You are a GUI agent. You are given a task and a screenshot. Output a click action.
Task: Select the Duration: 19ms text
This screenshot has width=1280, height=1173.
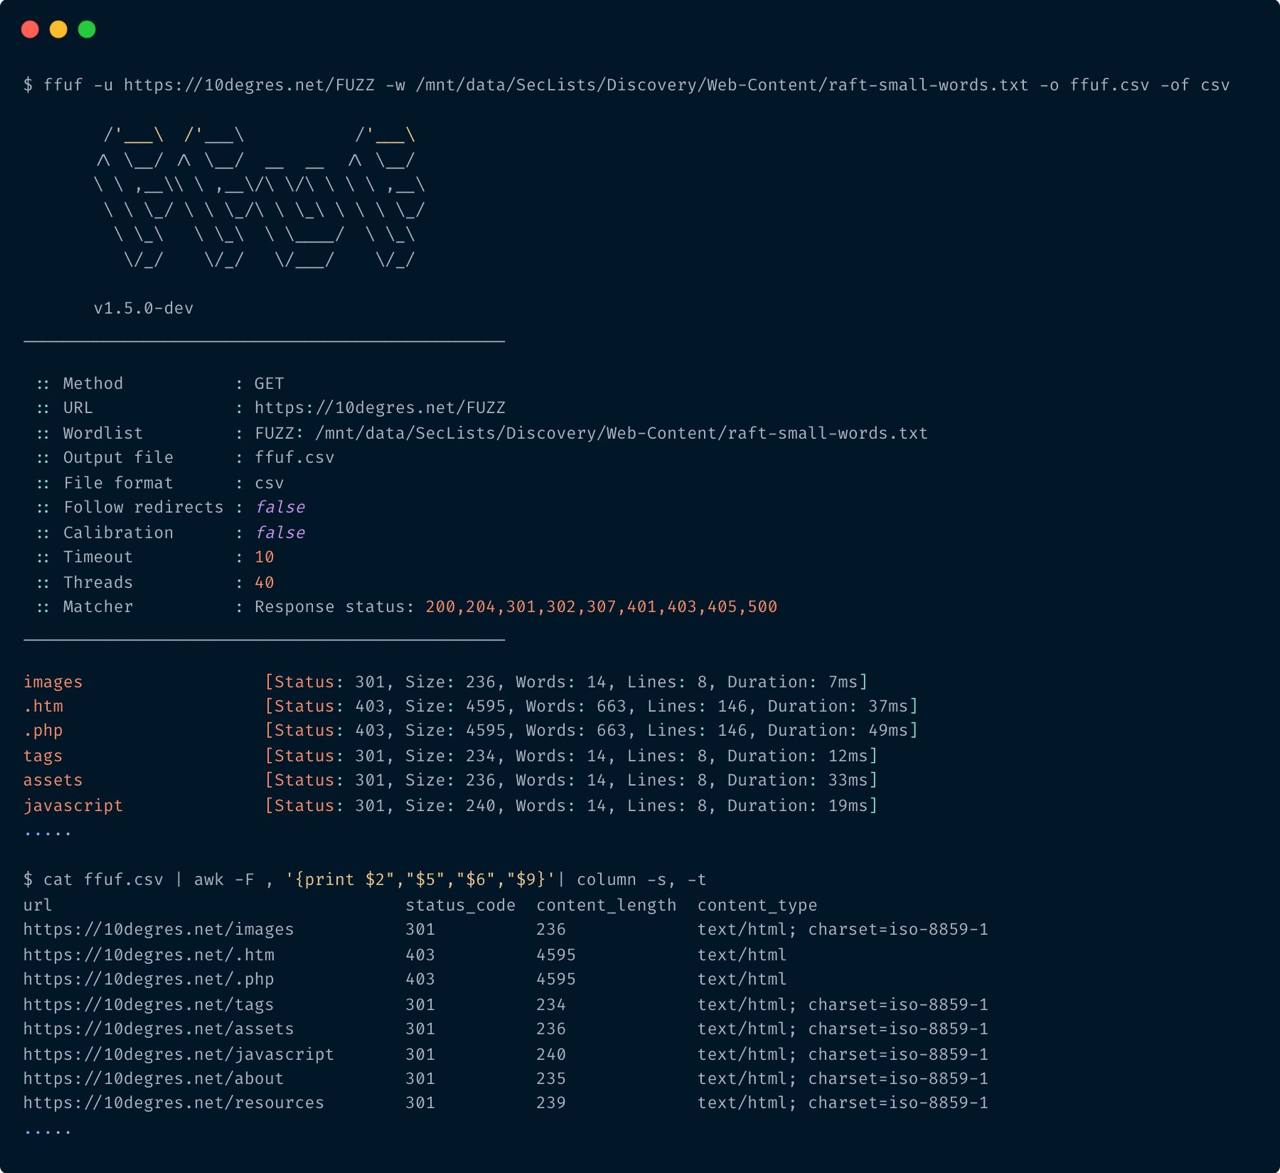pos(797,805)
